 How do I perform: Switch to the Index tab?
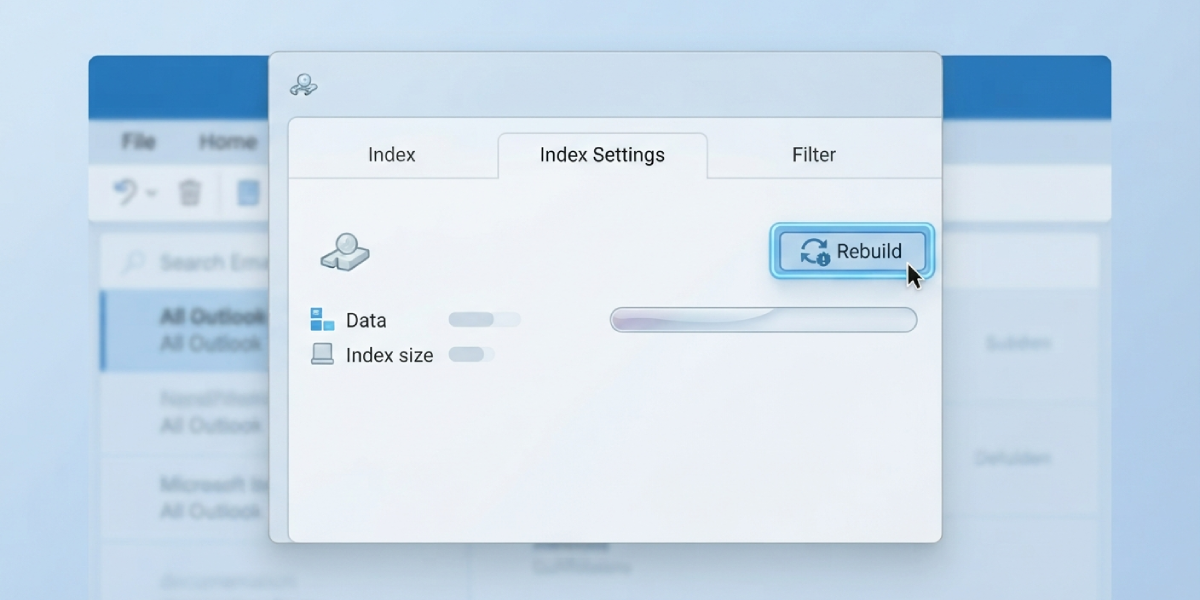pos(392,155)
